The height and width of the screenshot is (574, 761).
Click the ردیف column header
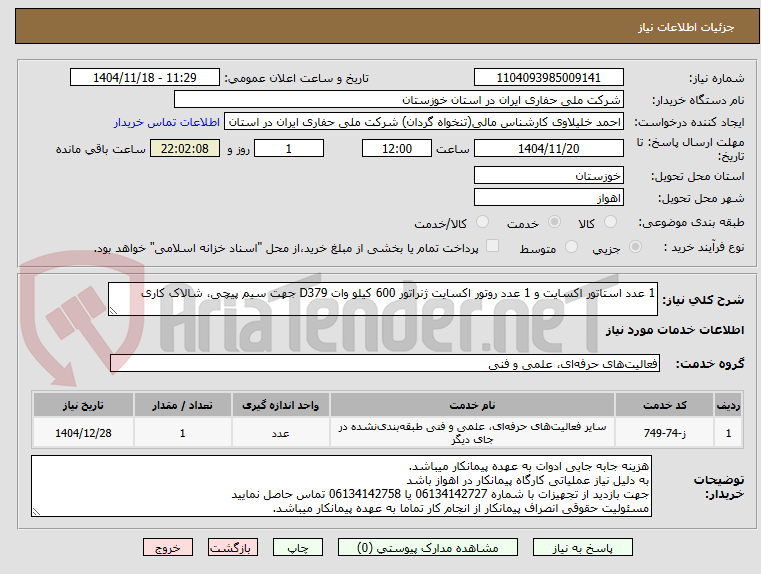click(x=728, y=405)
